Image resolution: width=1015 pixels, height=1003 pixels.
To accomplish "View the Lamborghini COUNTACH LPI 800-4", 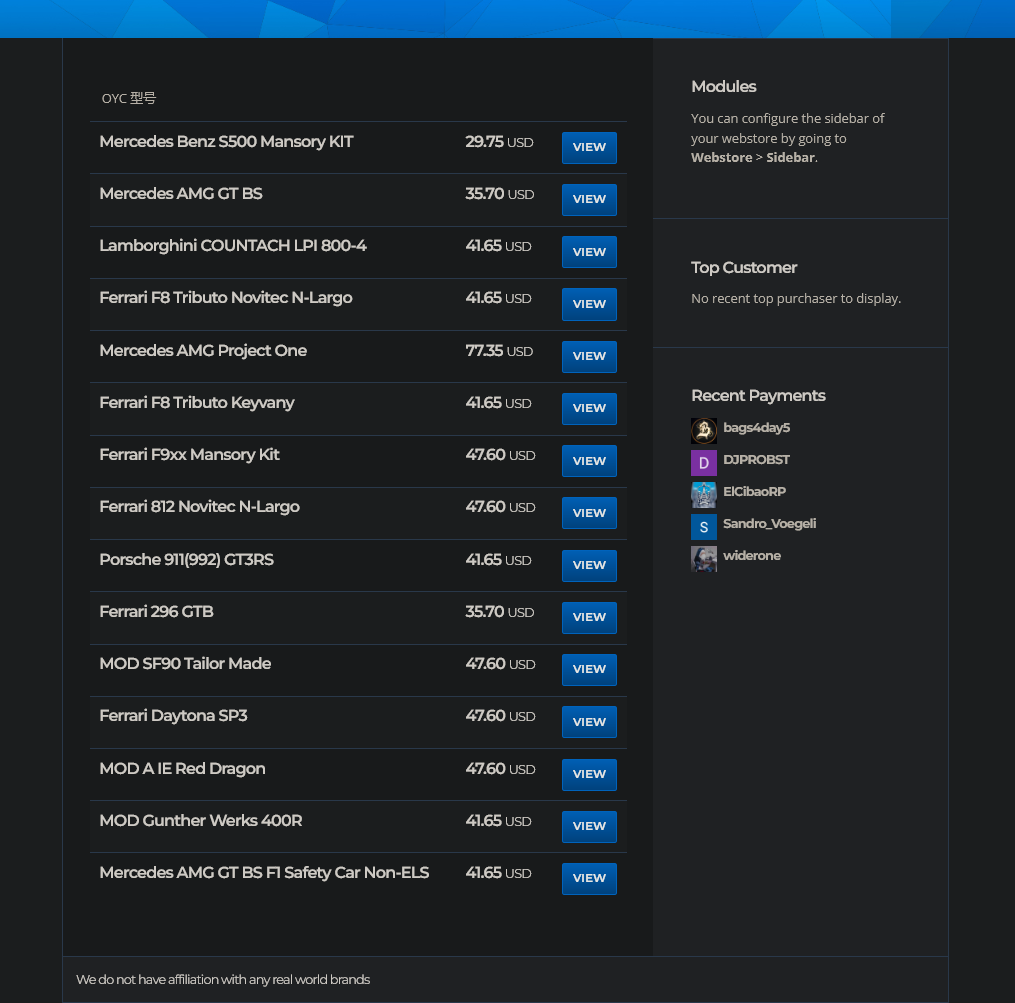I will (x=589, y=251).
